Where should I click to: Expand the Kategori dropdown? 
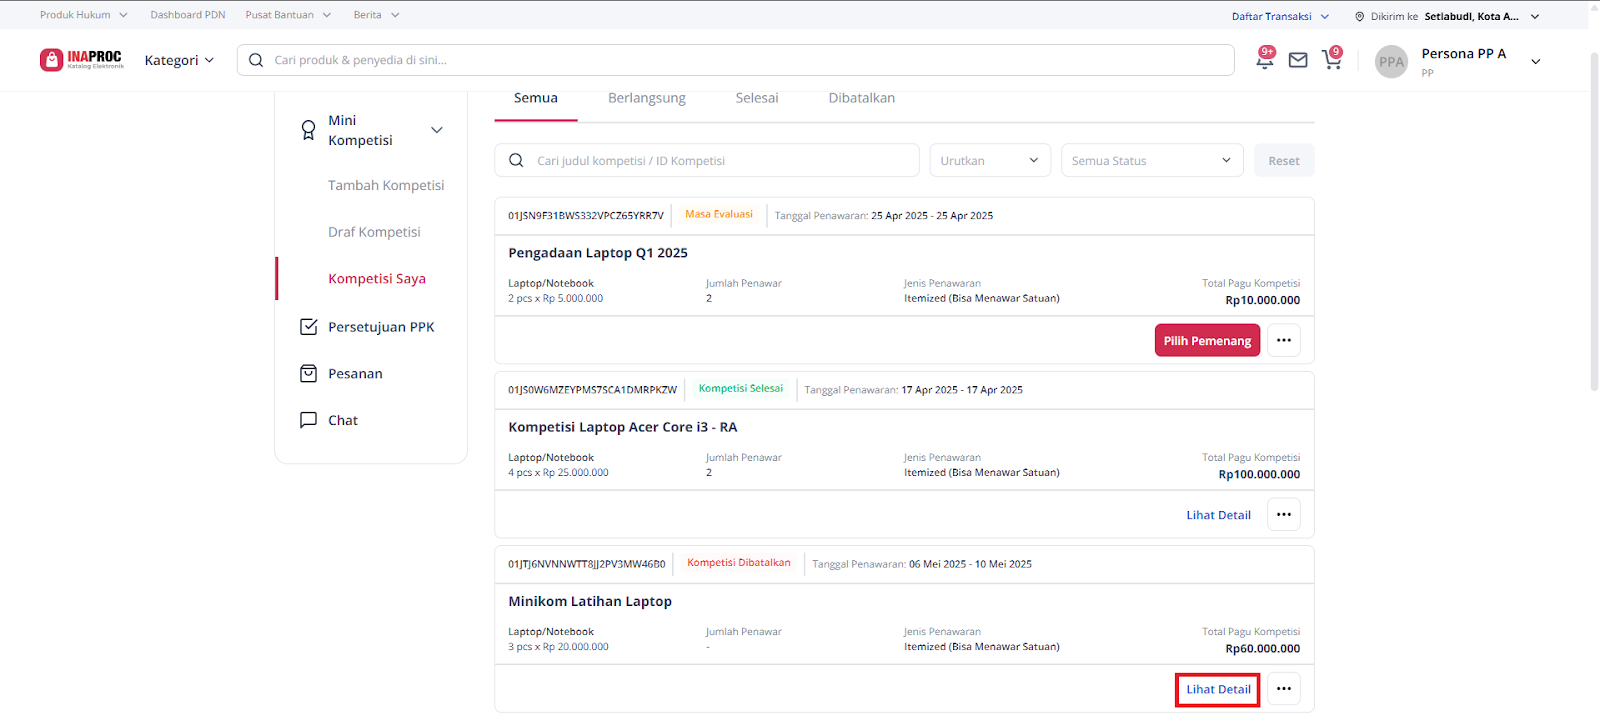(x=179, y=60)
